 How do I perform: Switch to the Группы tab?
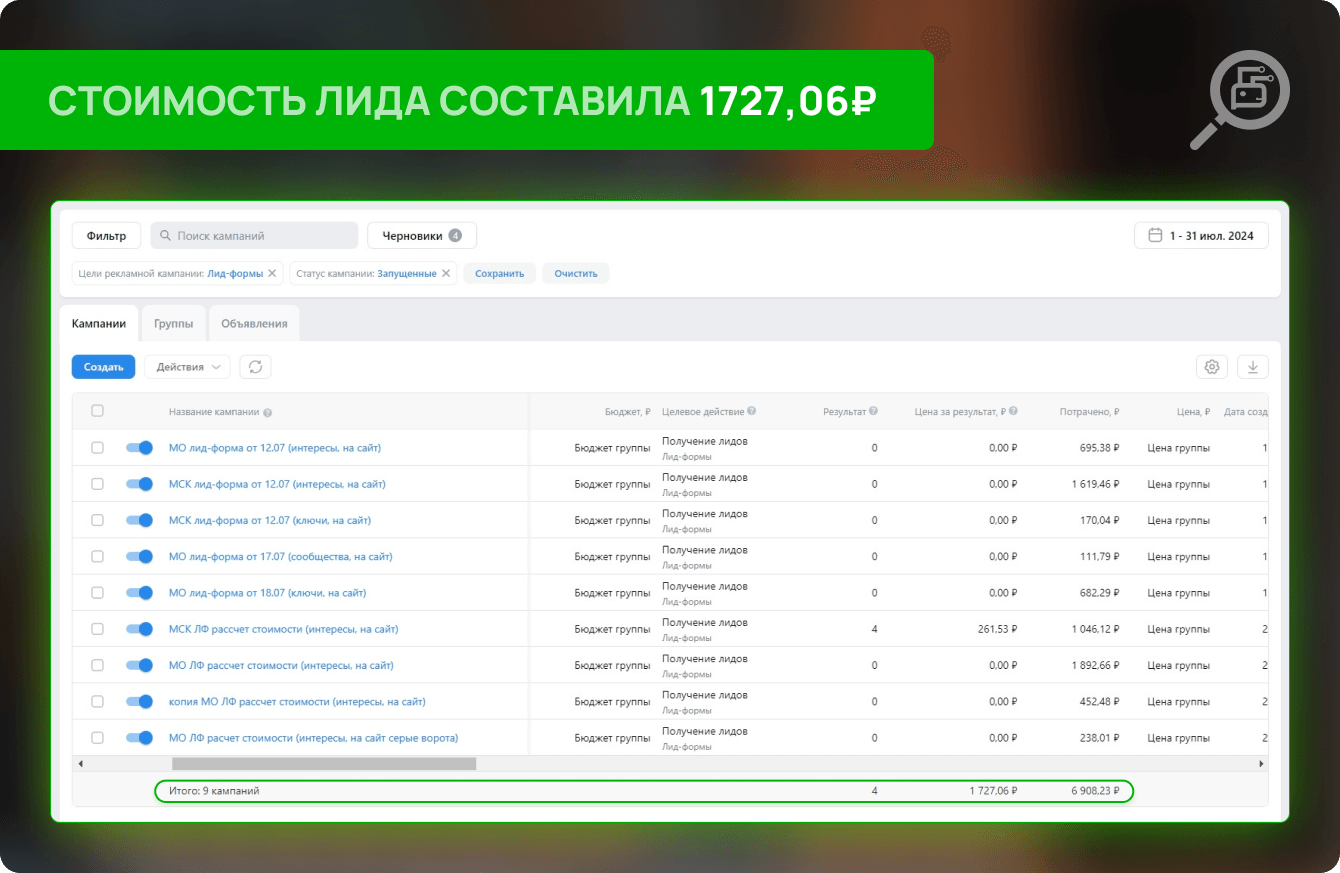(x=174, y=324)
